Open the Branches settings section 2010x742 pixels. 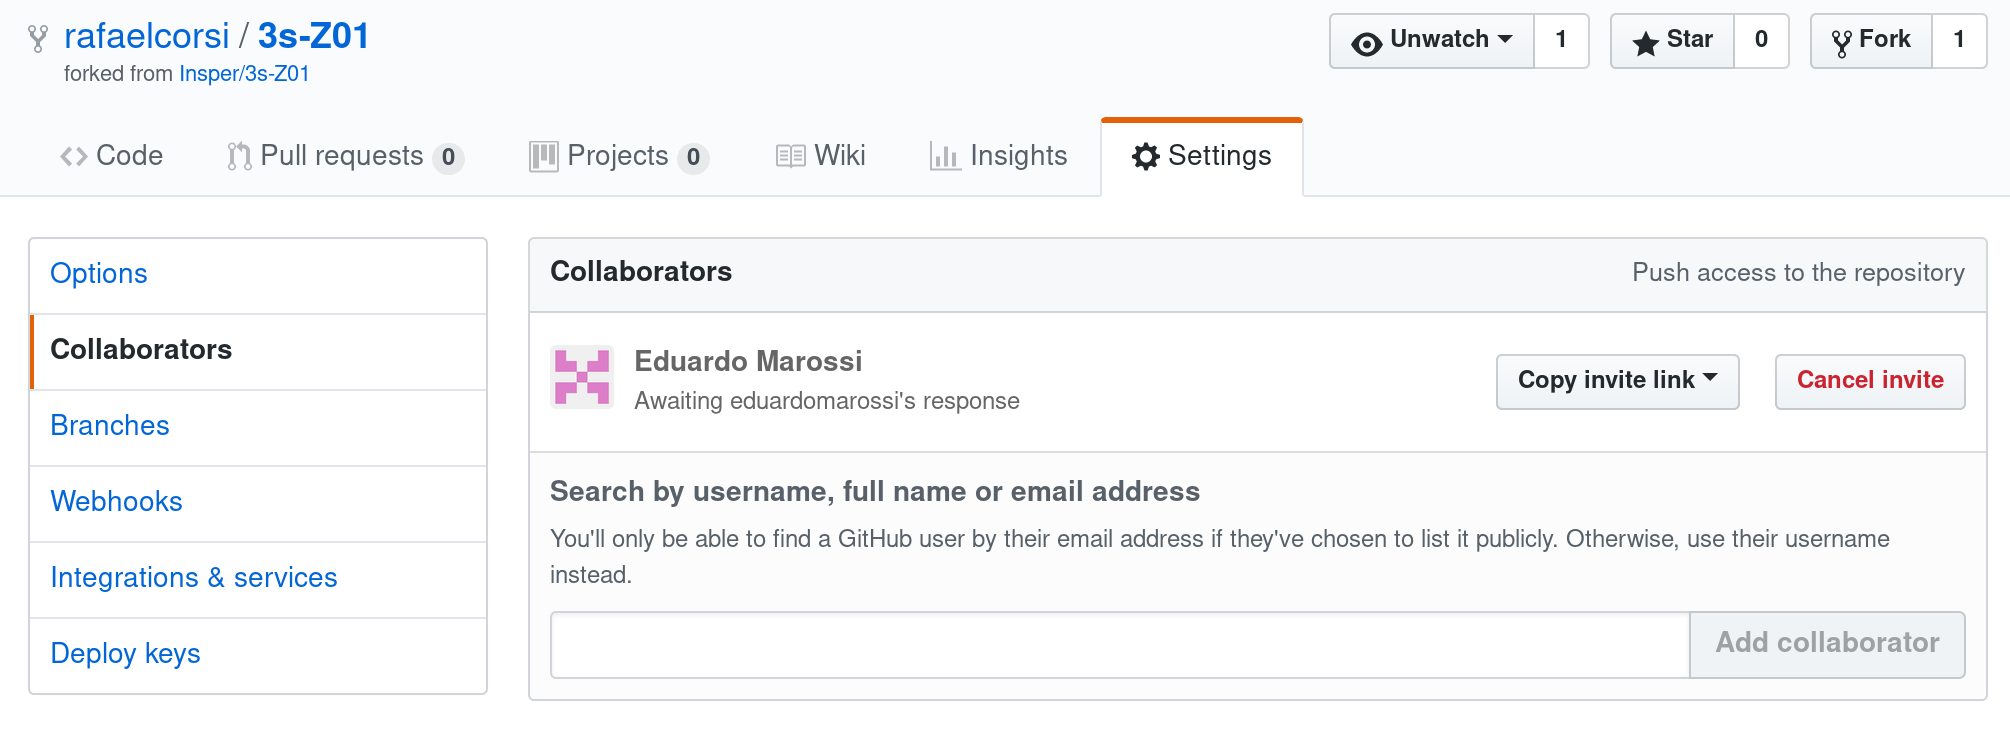click(x=110, y=426)
